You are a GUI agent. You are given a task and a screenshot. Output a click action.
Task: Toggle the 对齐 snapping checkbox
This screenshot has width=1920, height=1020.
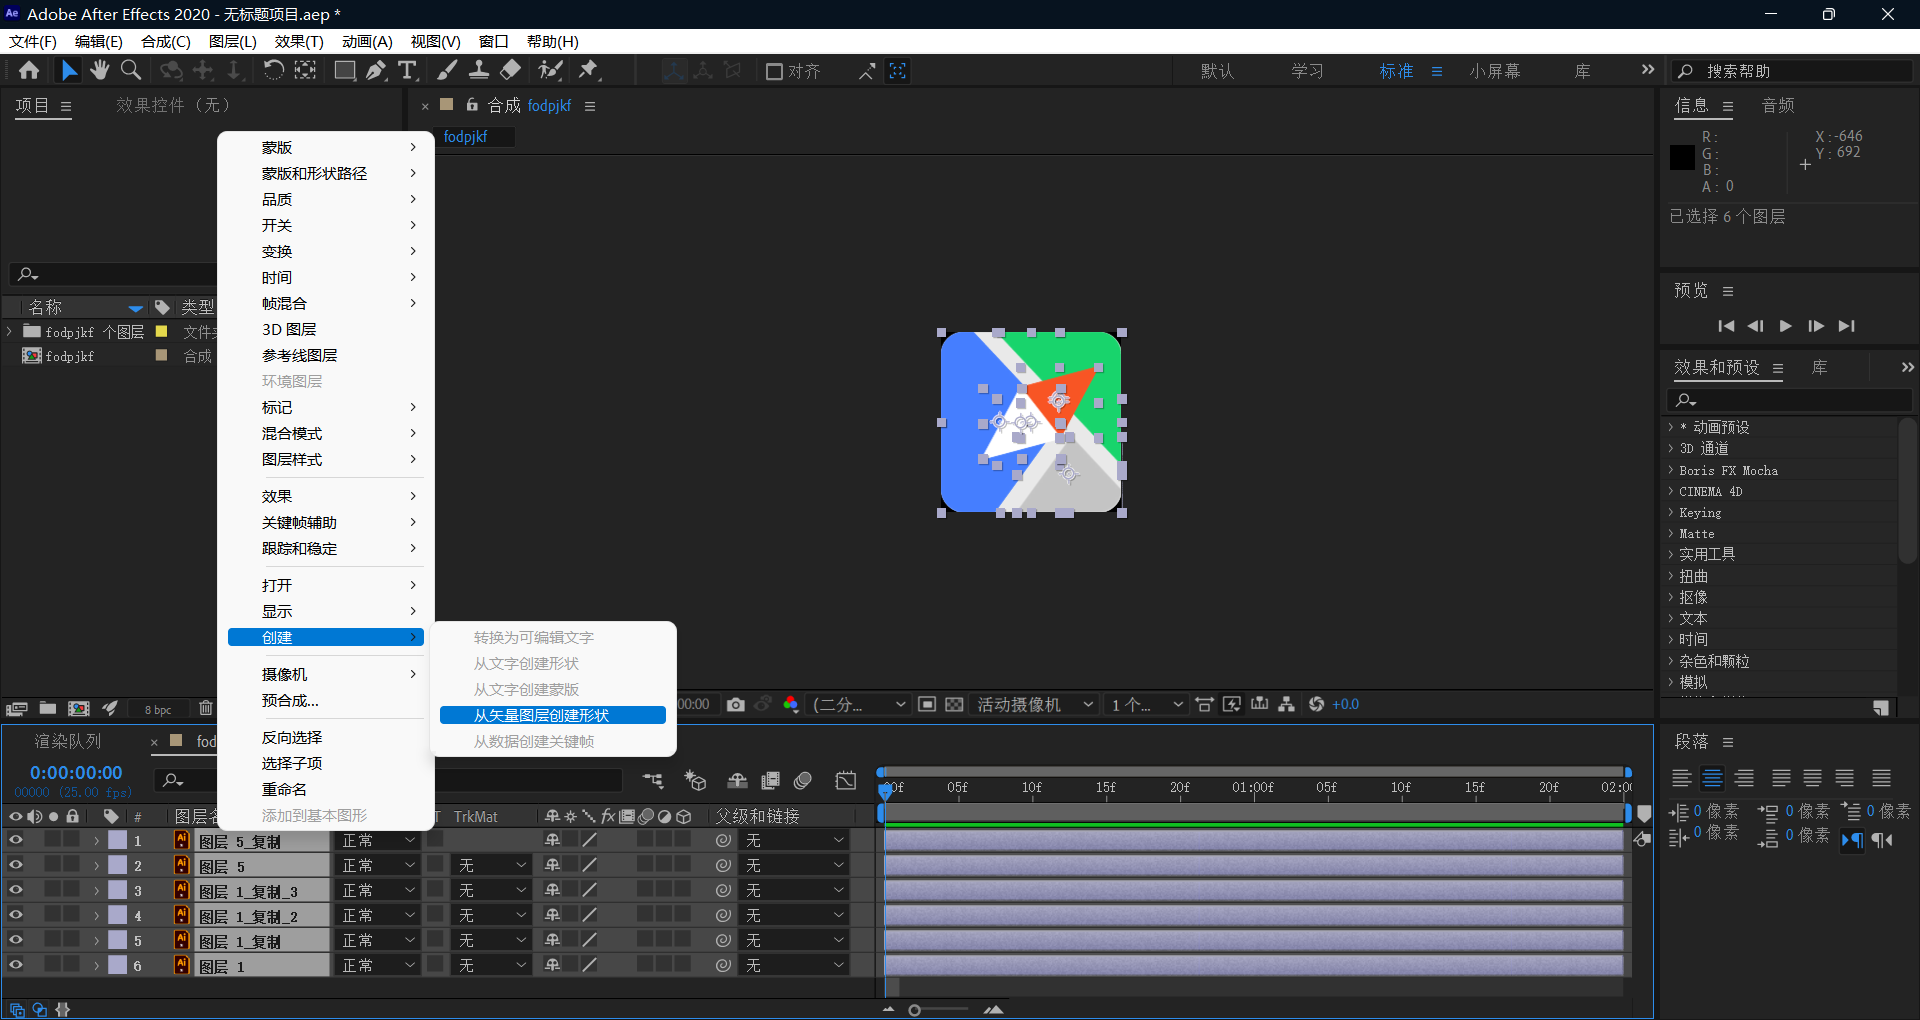774,71
